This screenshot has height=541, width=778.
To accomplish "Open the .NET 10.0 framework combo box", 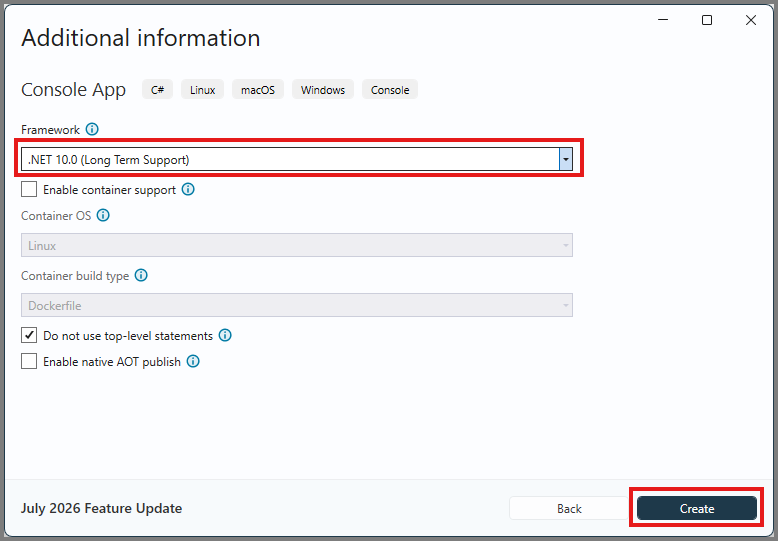I will coord(297,159).
